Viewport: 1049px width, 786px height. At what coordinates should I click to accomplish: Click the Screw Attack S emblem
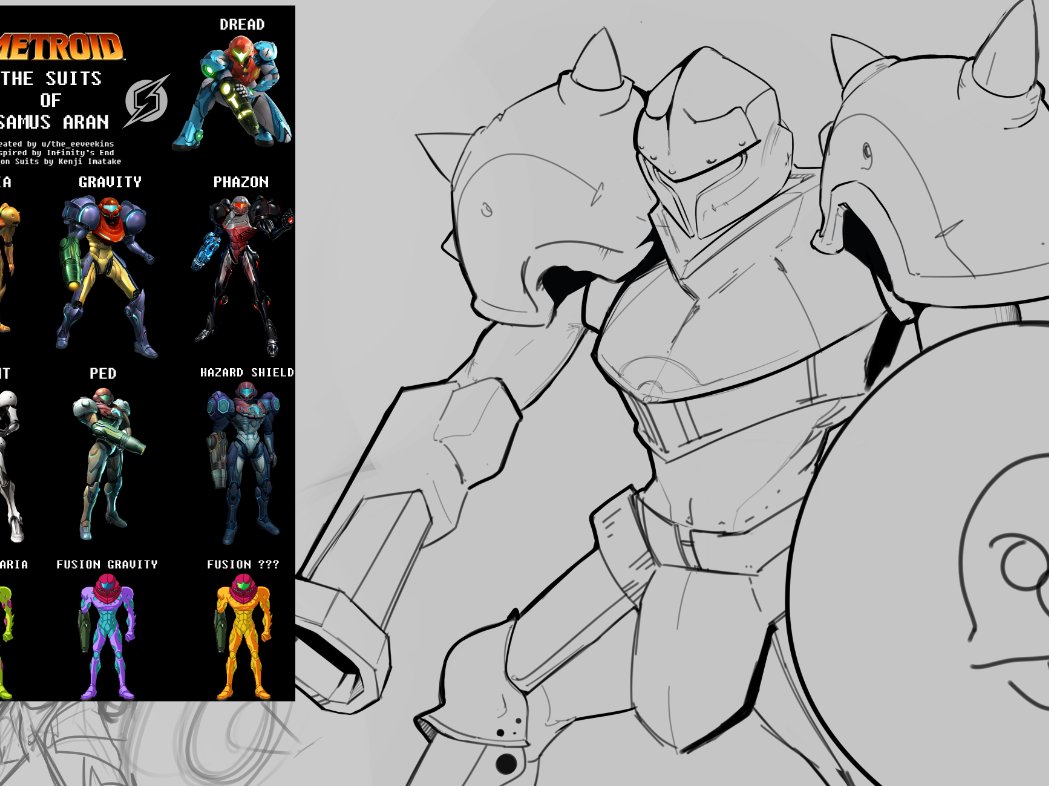coord(147,100)
